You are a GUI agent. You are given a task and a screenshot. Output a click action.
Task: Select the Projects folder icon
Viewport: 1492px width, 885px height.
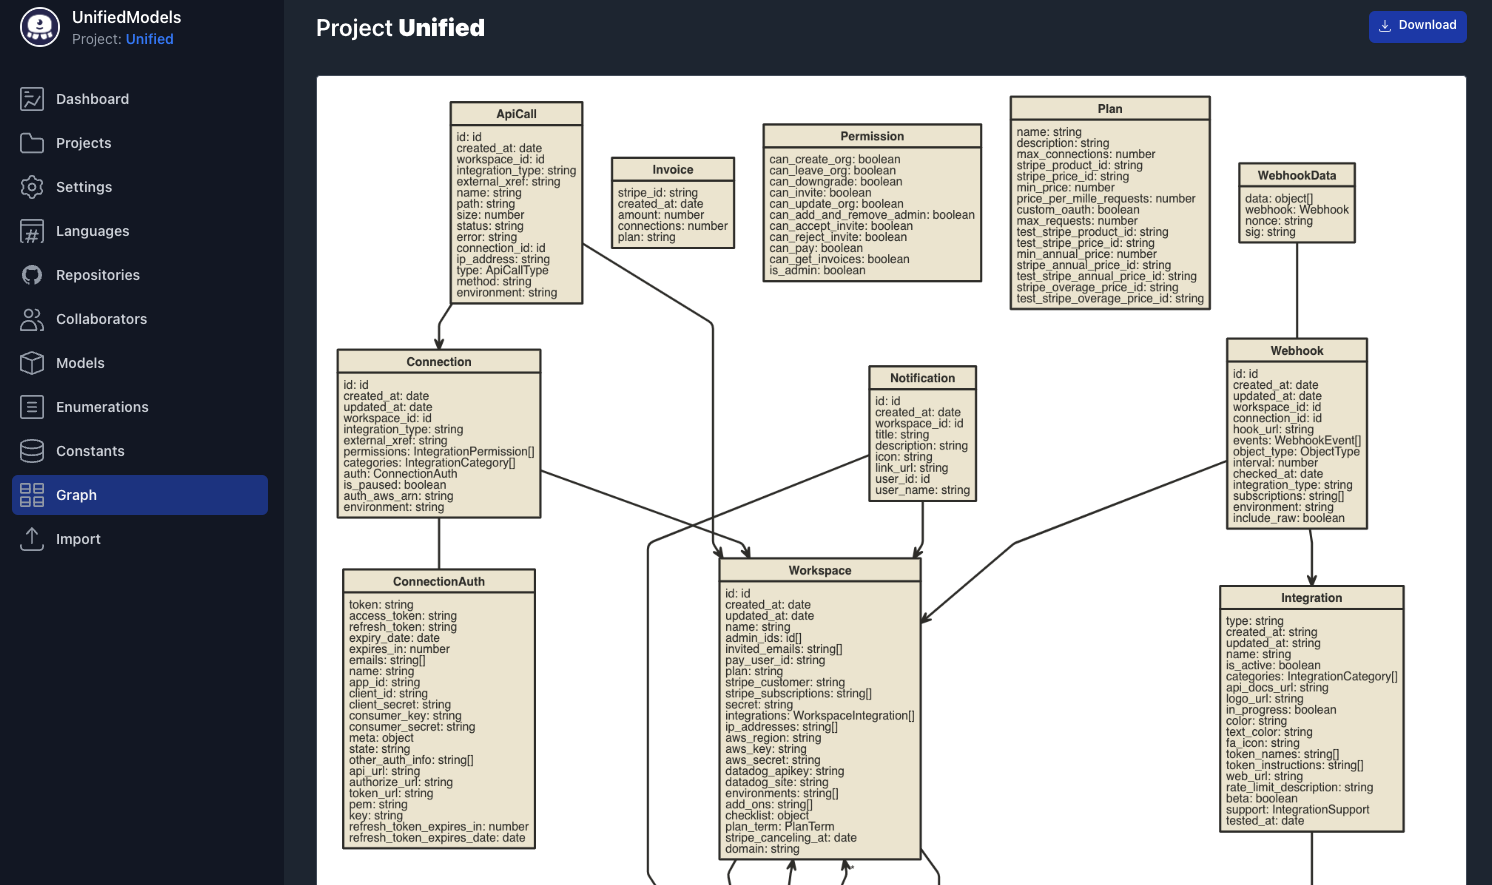tap(30, 143)
